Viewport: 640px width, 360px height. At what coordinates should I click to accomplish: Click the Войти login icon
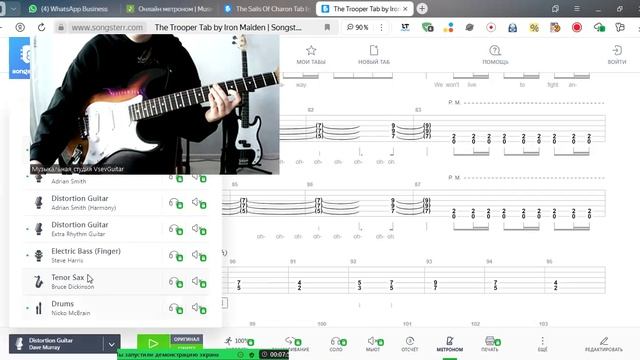(x=617, y=51)
